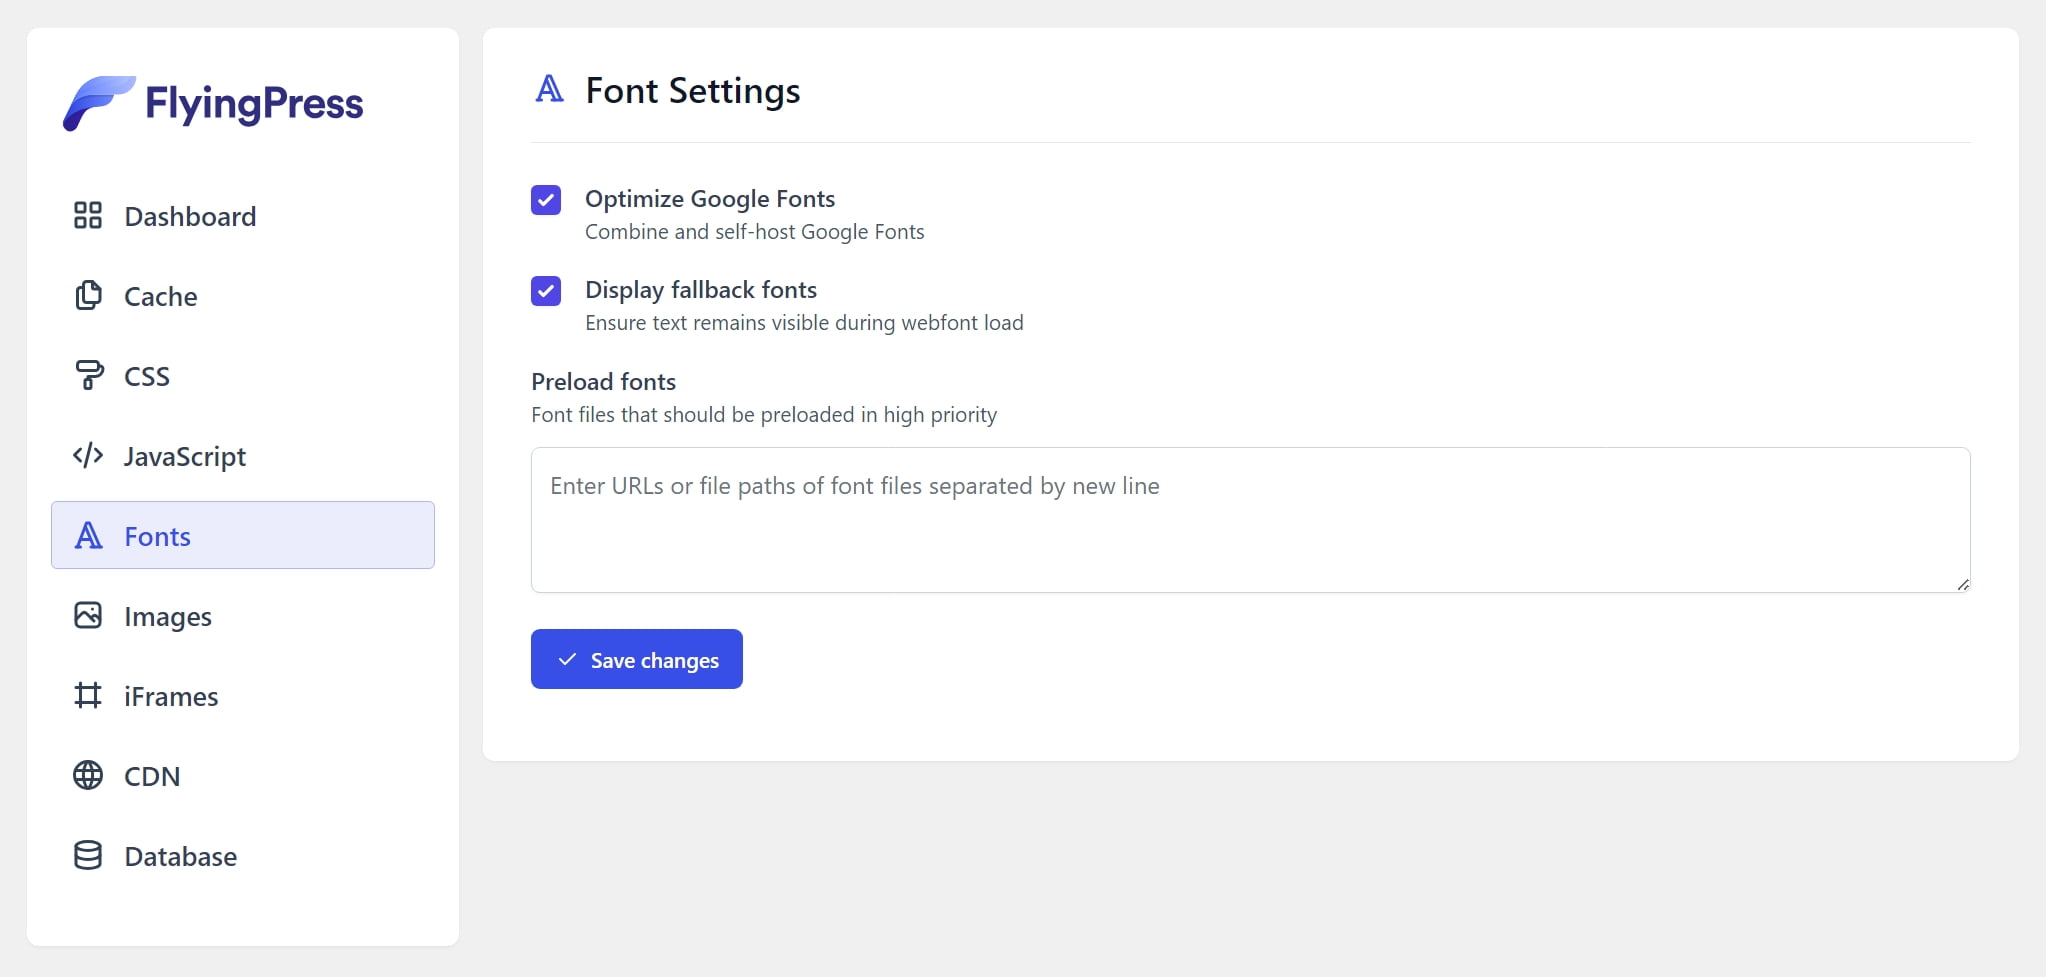Click the JavaScript code brackets icon
Image resolution: width=2046 pixels, height=977 pixels.
(x=88, y=455)
